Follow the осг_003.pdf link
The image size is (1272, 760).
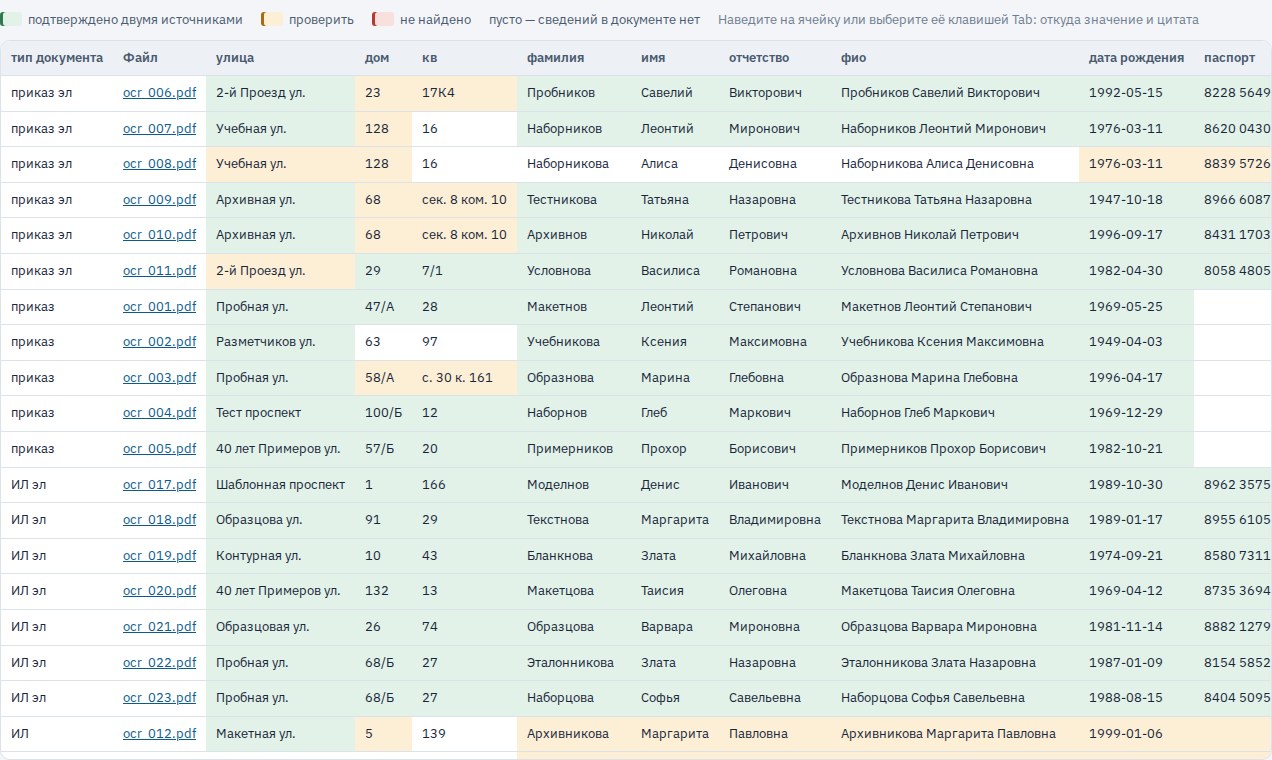(x=160, y=378)
